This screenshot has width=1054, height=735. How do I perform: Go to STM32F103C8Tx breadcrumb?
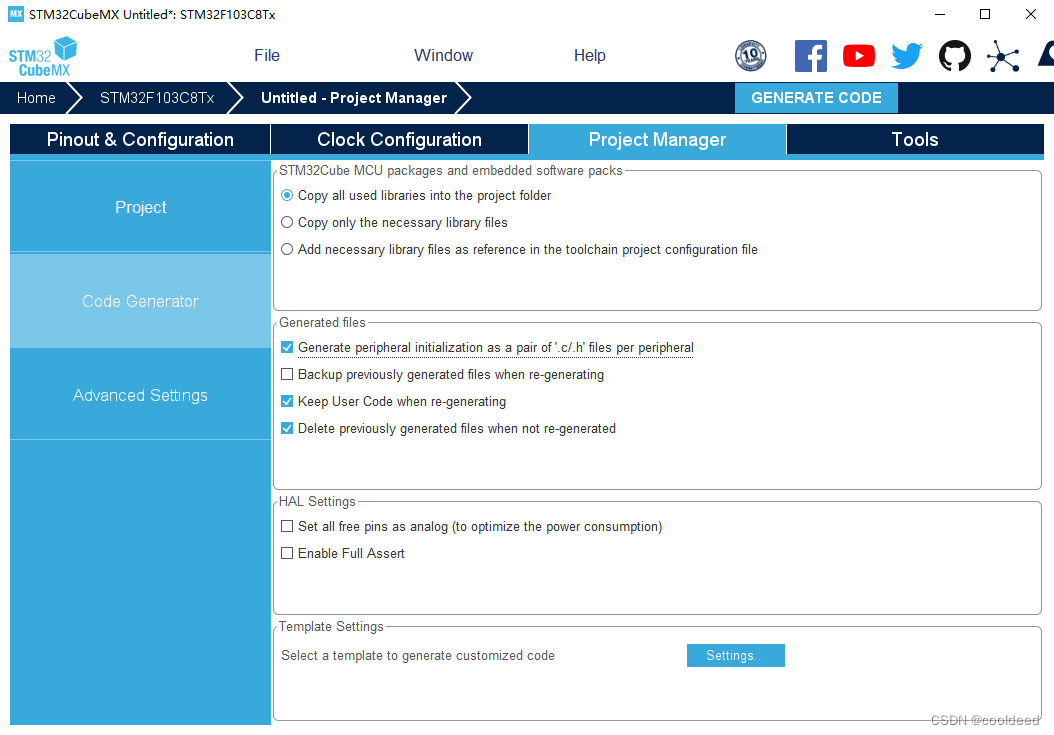click(x=157, y=98)
